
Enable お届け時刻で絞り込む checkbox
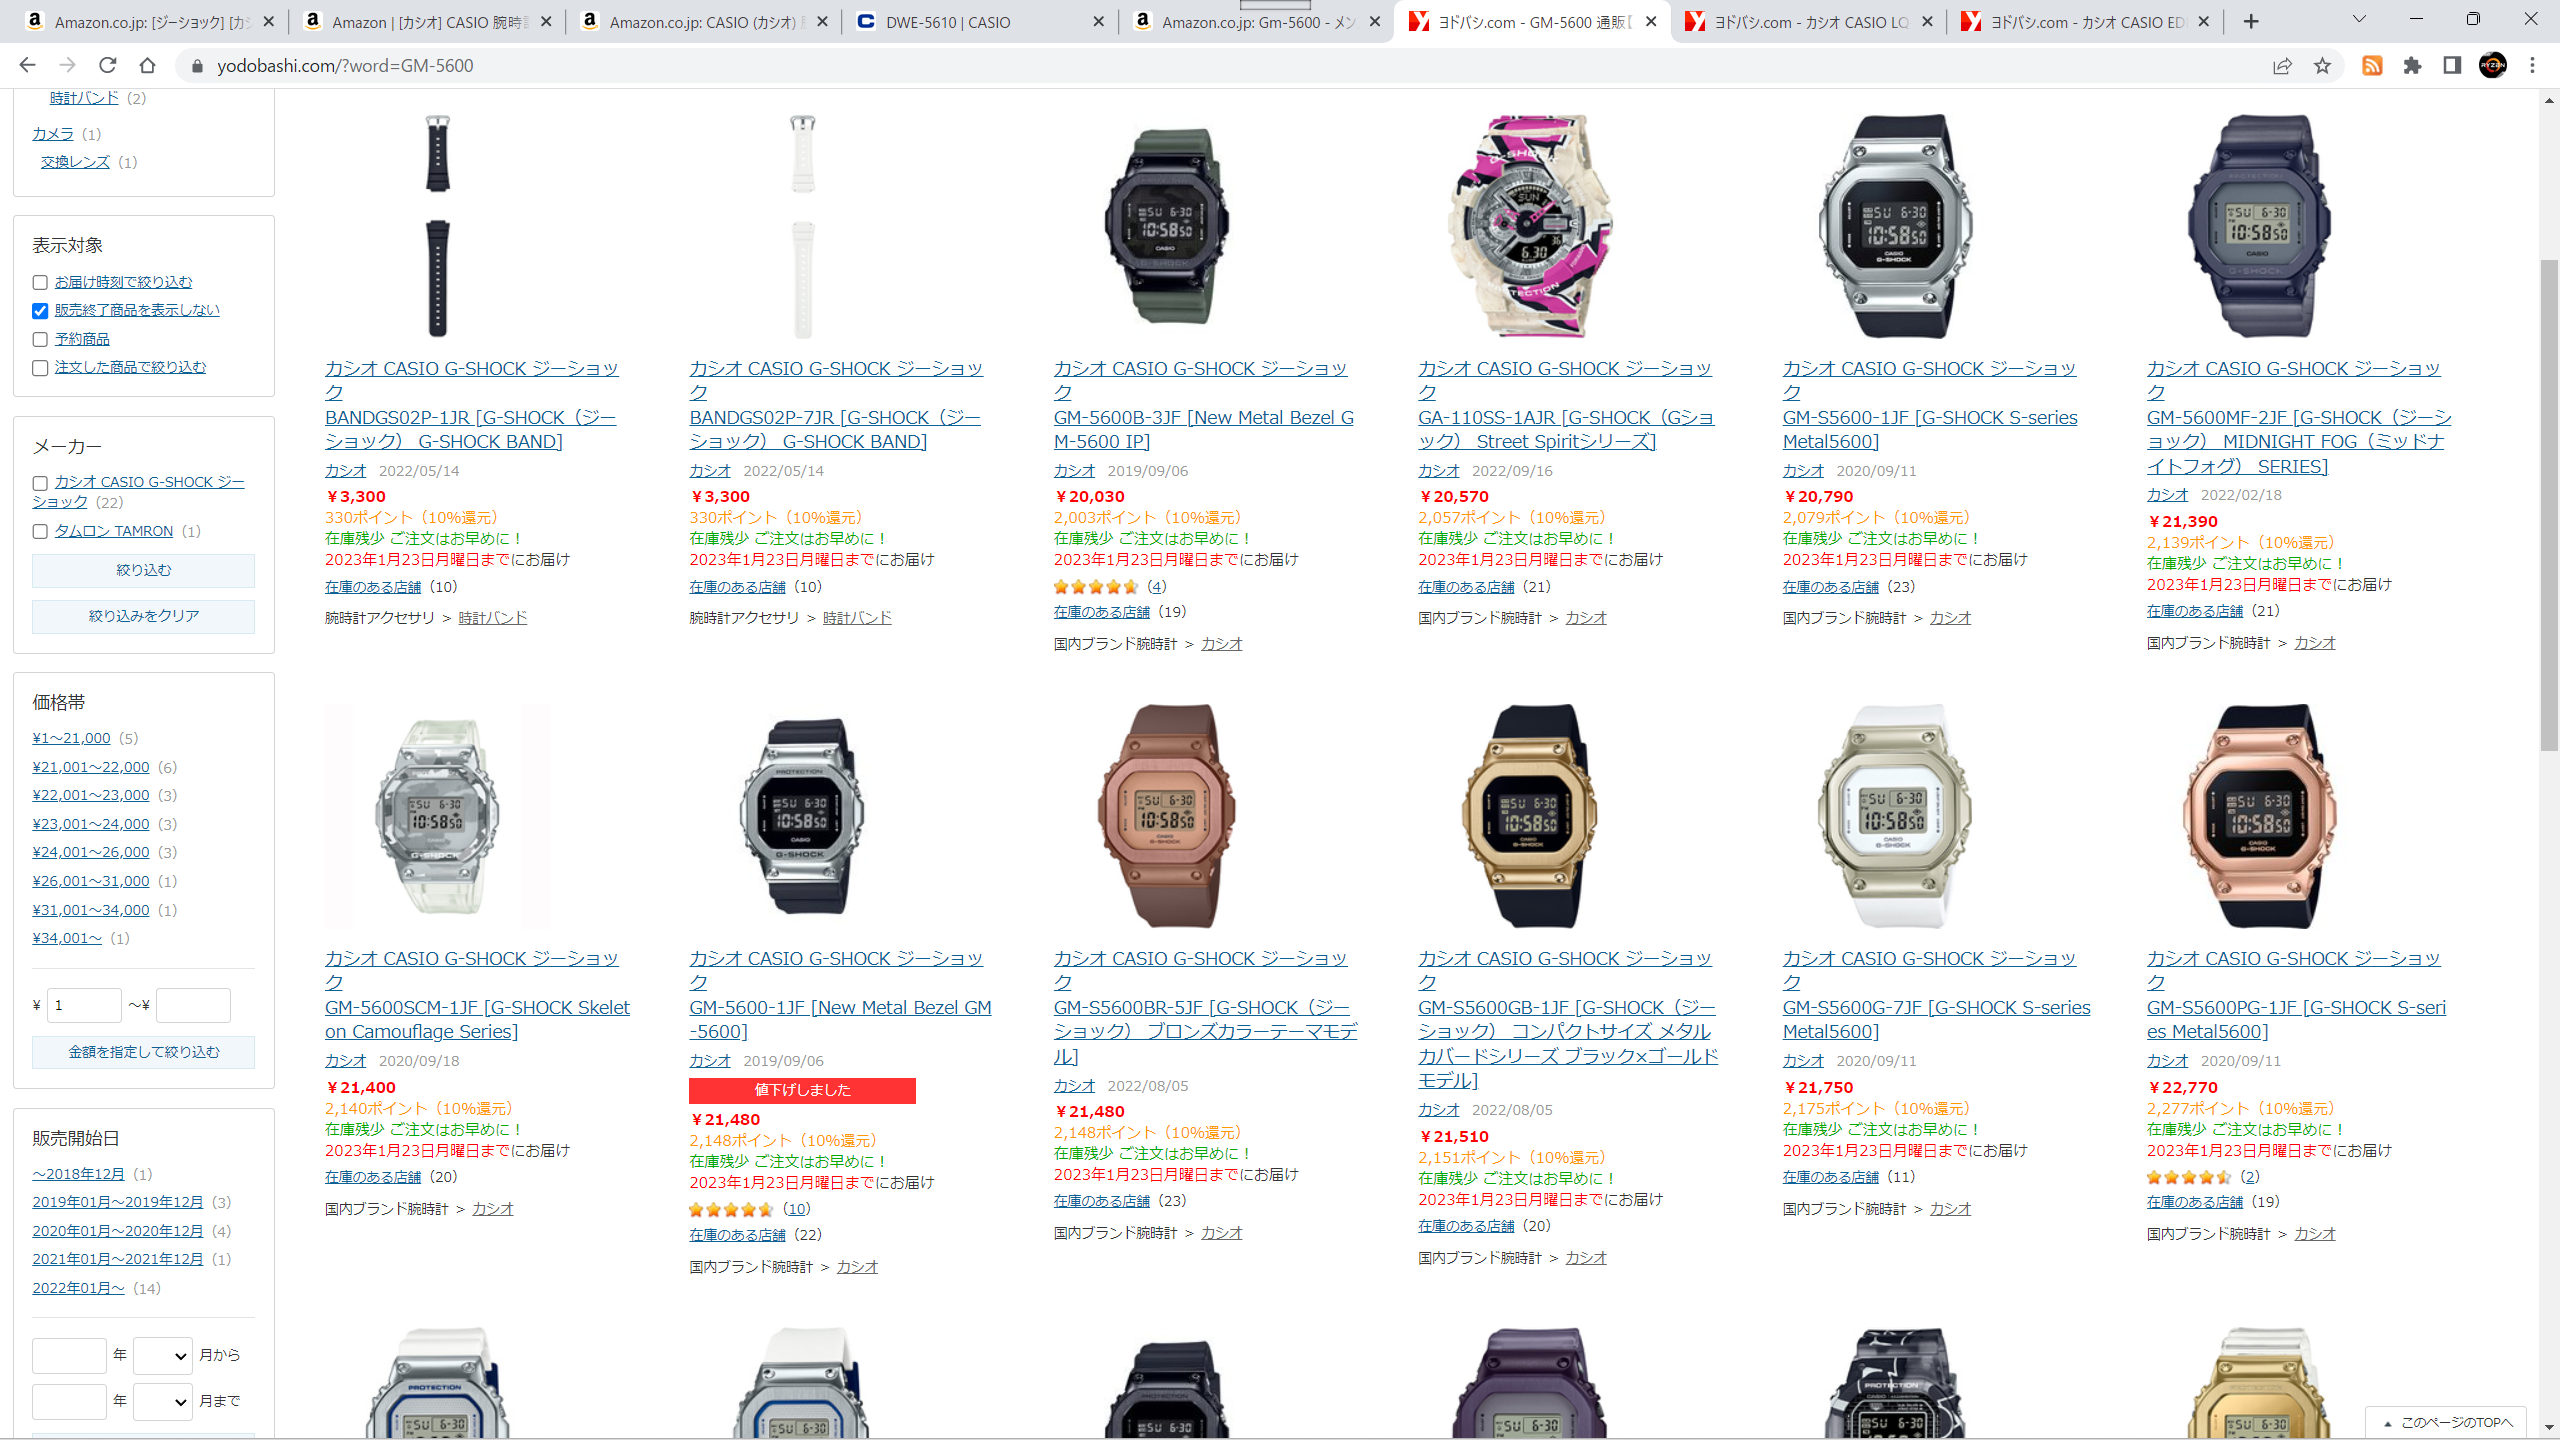tap(40, 283)
